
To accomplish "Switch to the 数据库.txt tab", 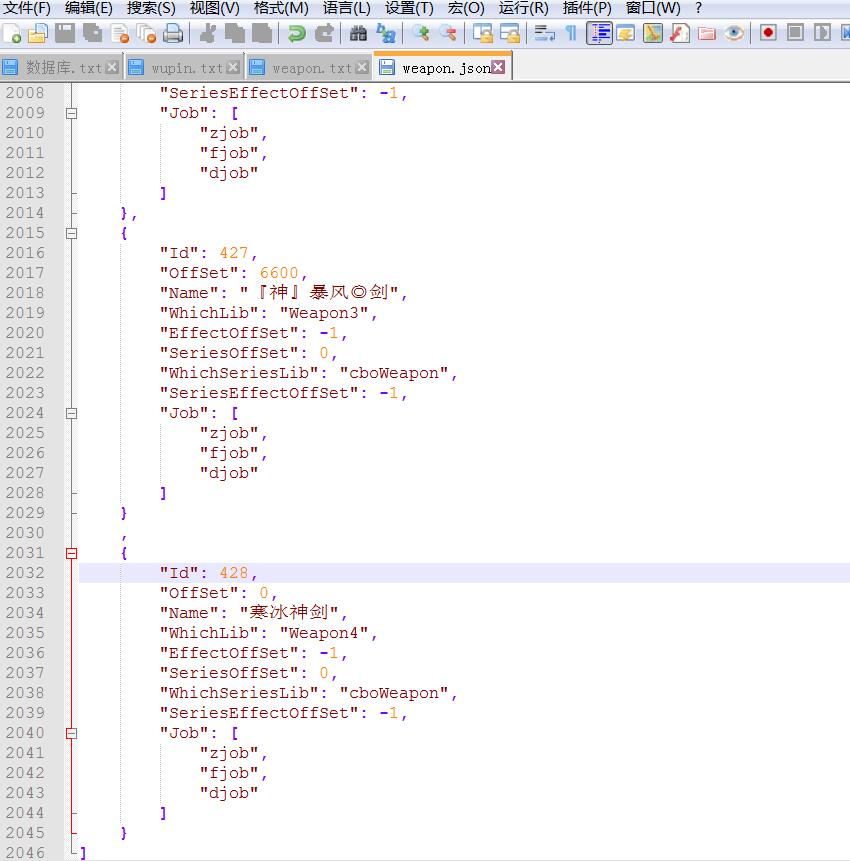I will tap(60, 68).
